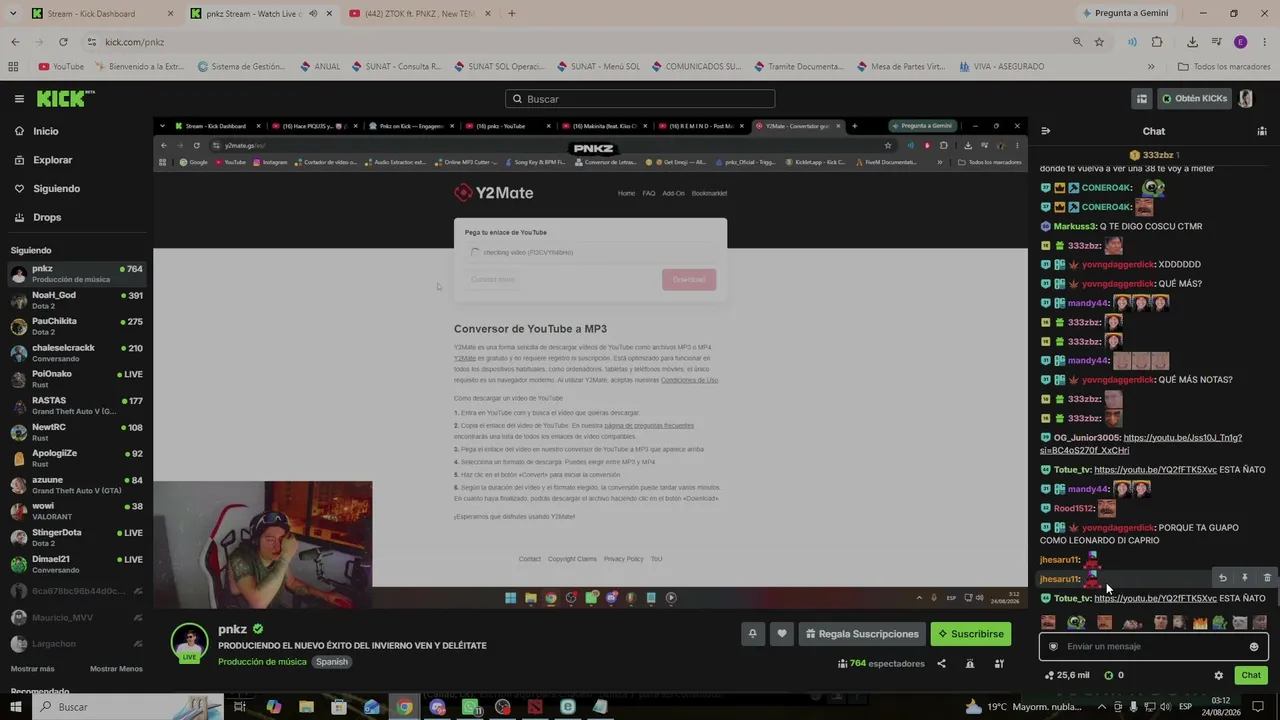Open the browser extensions puzzle icon
Screen dimensions: 1280x720
1157,42
